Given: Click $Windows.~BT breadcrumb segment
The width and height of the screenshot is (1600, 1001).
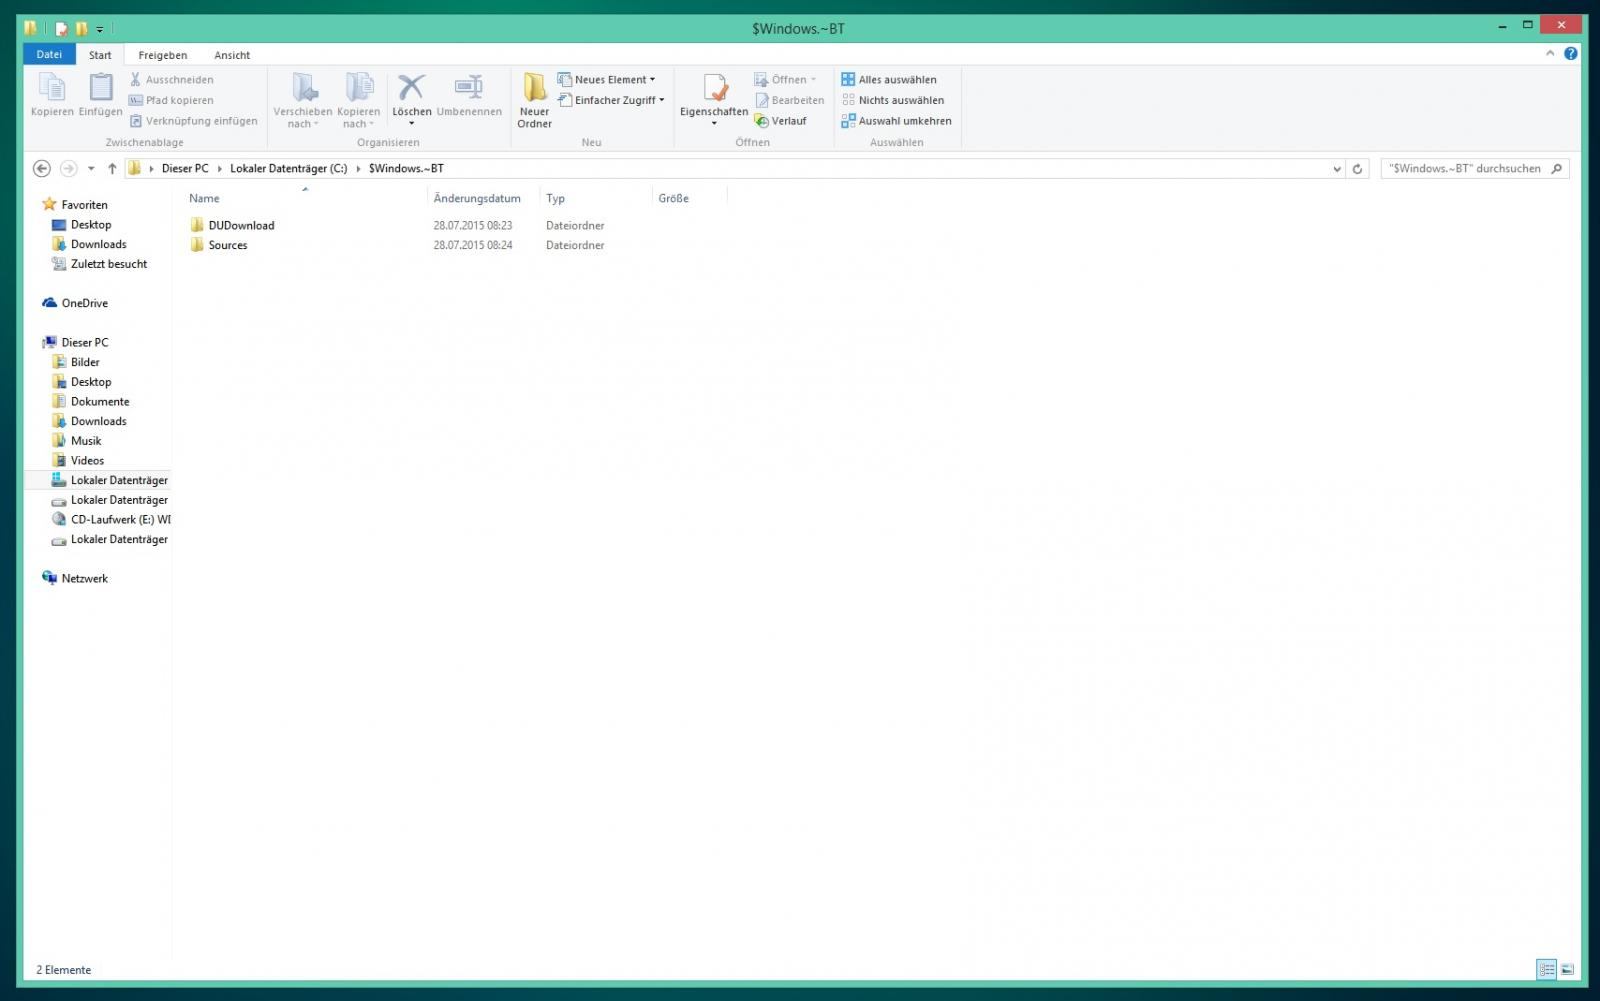Looking at the screenshot, I should [x=406, y=168].
